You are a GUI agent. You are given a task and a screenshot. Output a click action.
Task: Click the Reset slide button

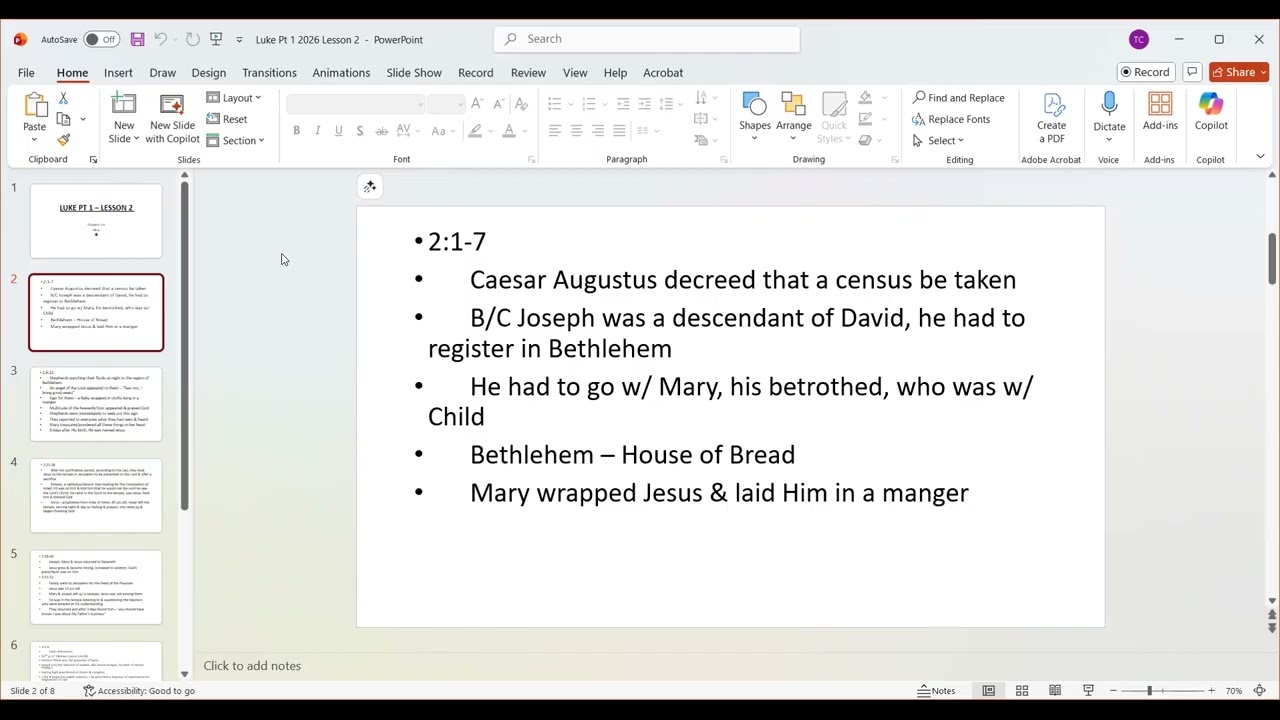point(228,119)
